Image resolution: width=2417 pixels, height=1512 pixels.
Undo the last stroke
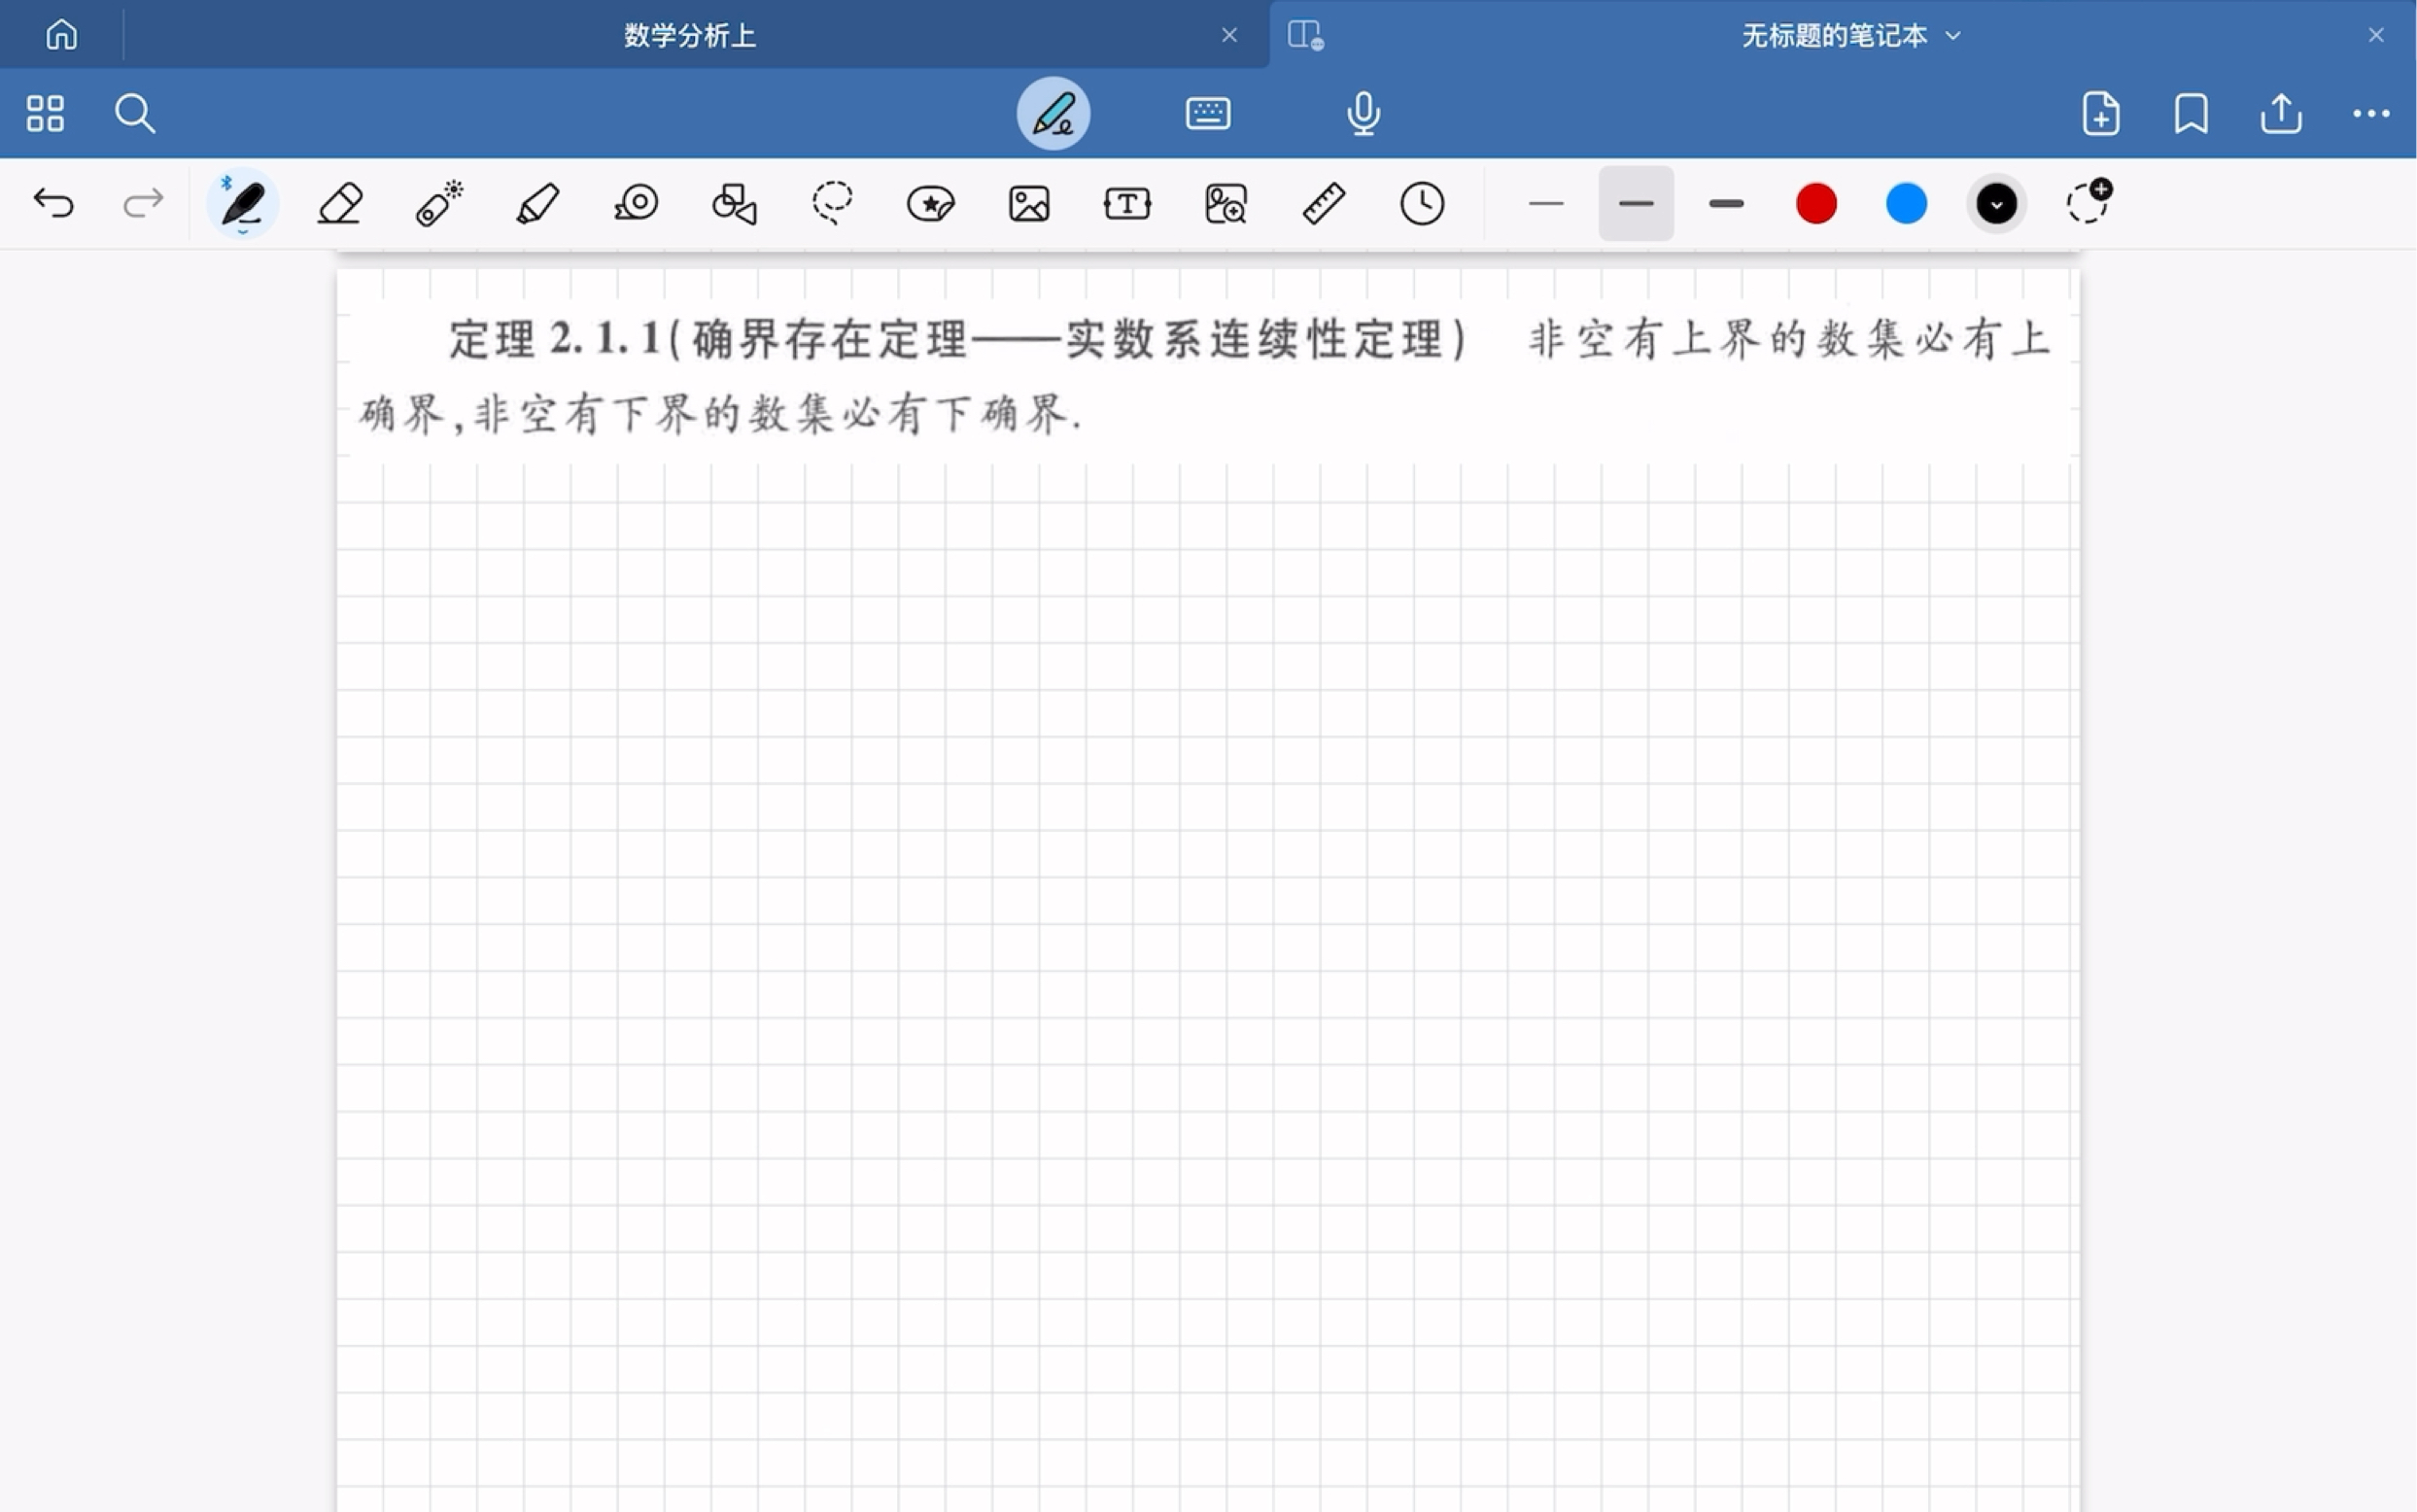54,203
